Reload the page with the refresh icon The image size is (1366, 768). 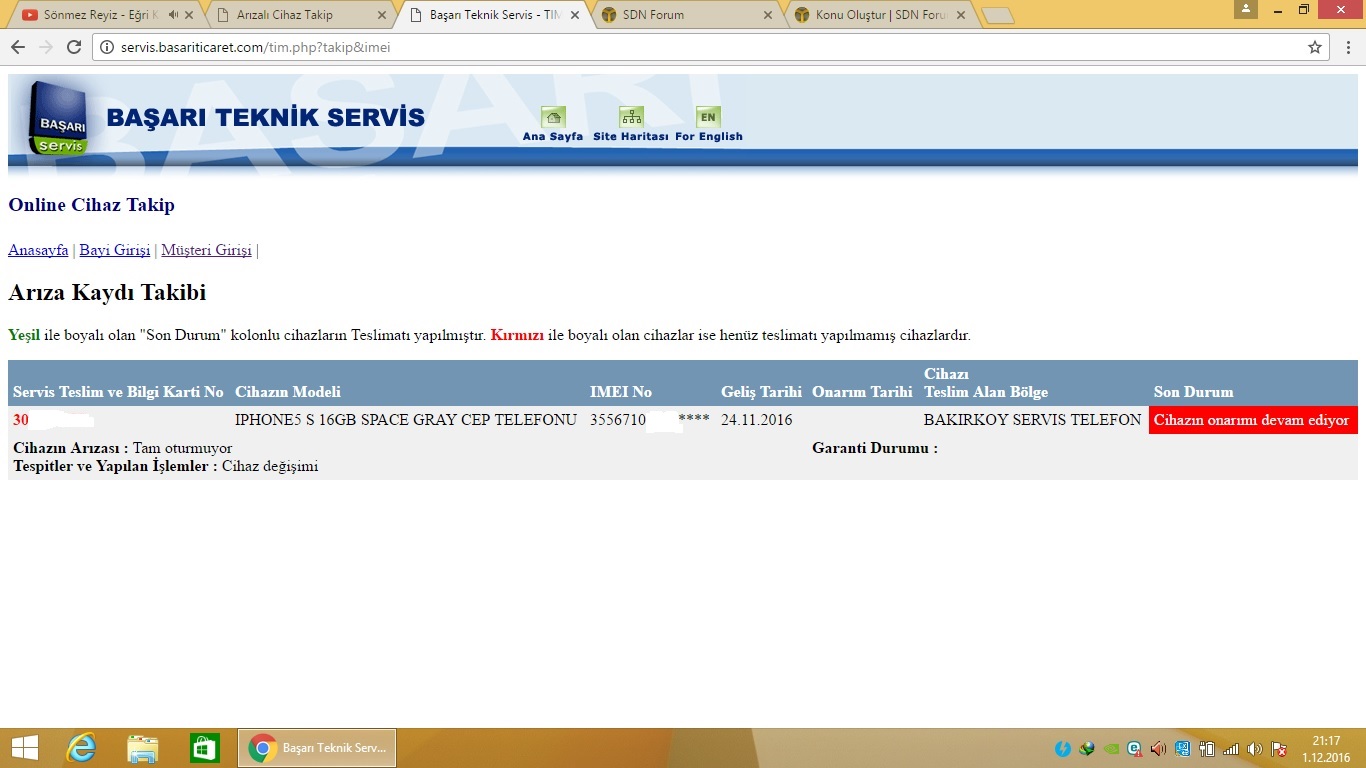(74, 47)
